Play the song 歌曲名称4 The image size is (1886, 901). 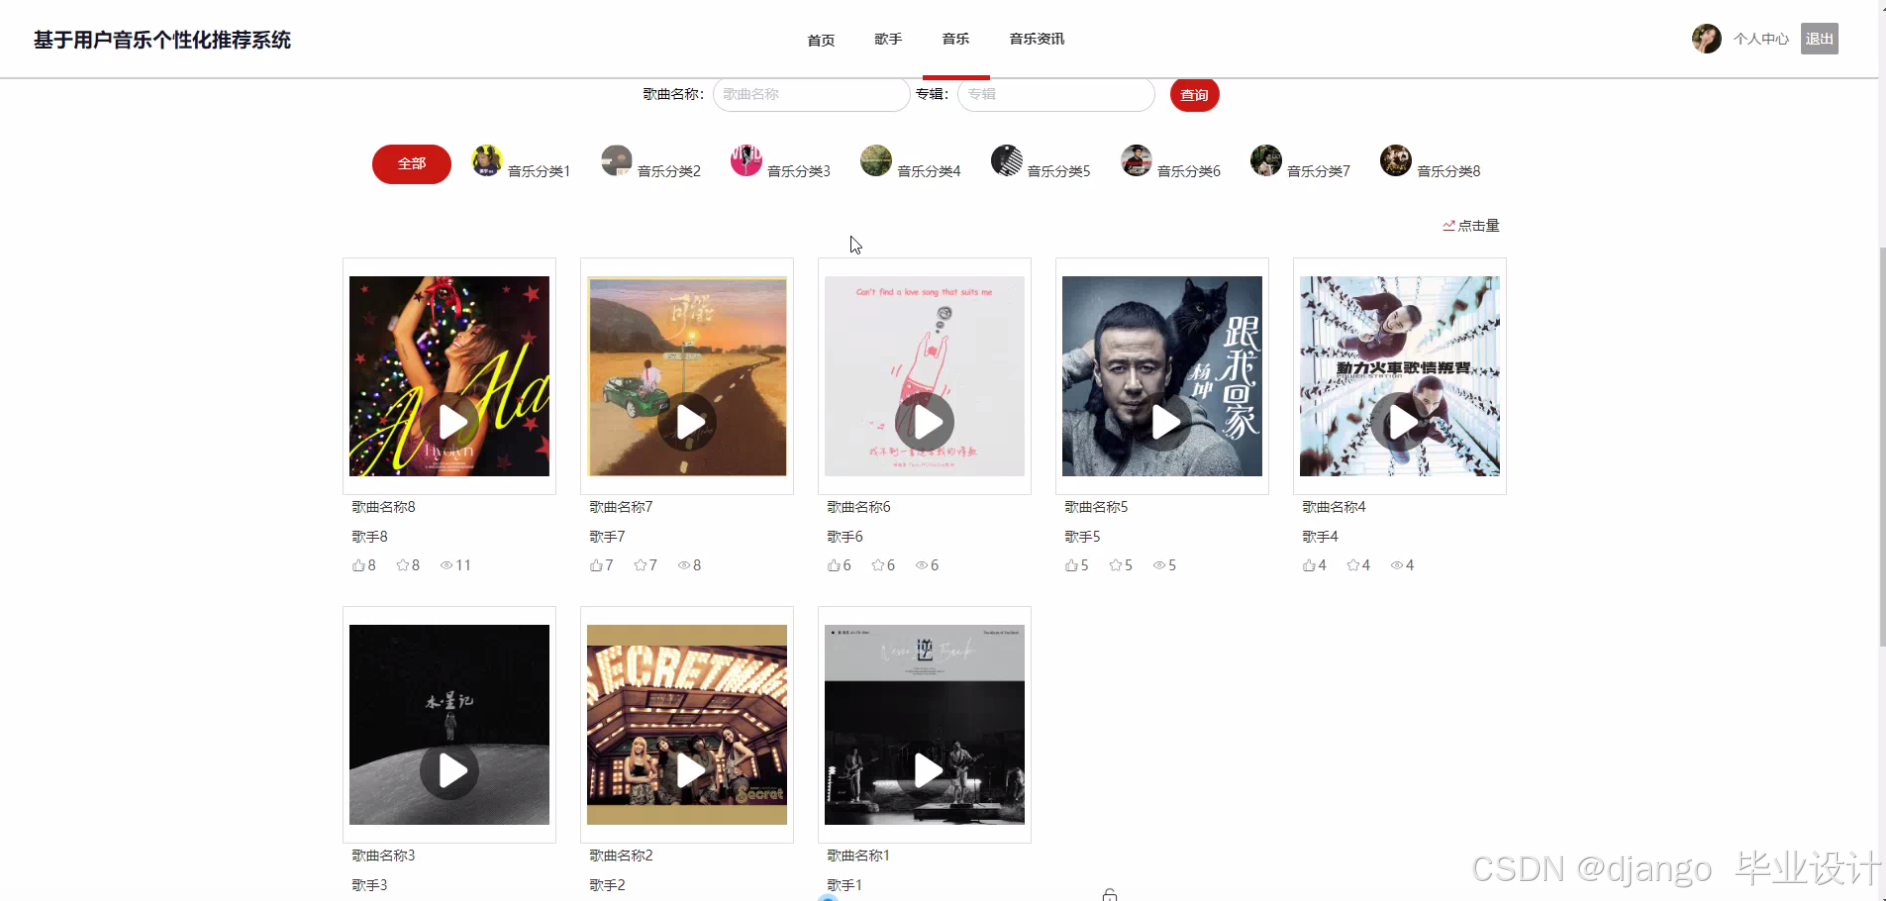[1400, 422]
